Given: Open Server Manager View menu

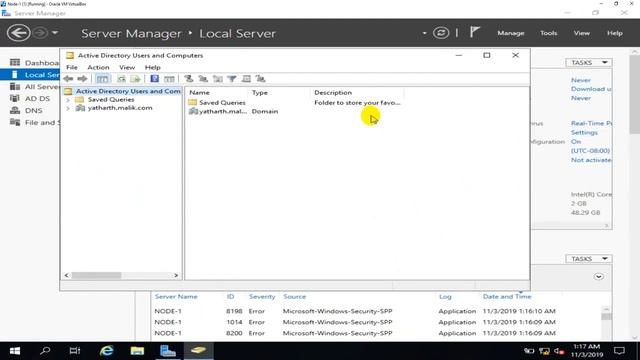Looking at the screenshot, I should tap(582, 33).
